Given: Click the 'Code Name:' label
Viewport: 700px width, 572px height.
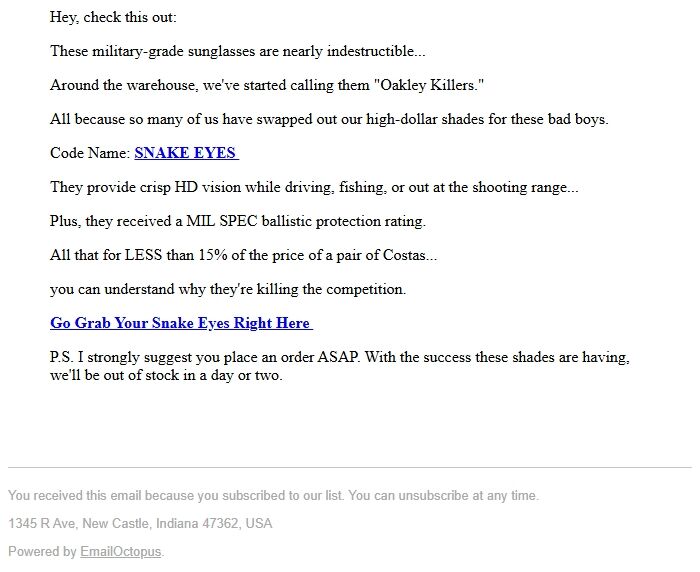Looking at the screenshot, I should [90, 153].
